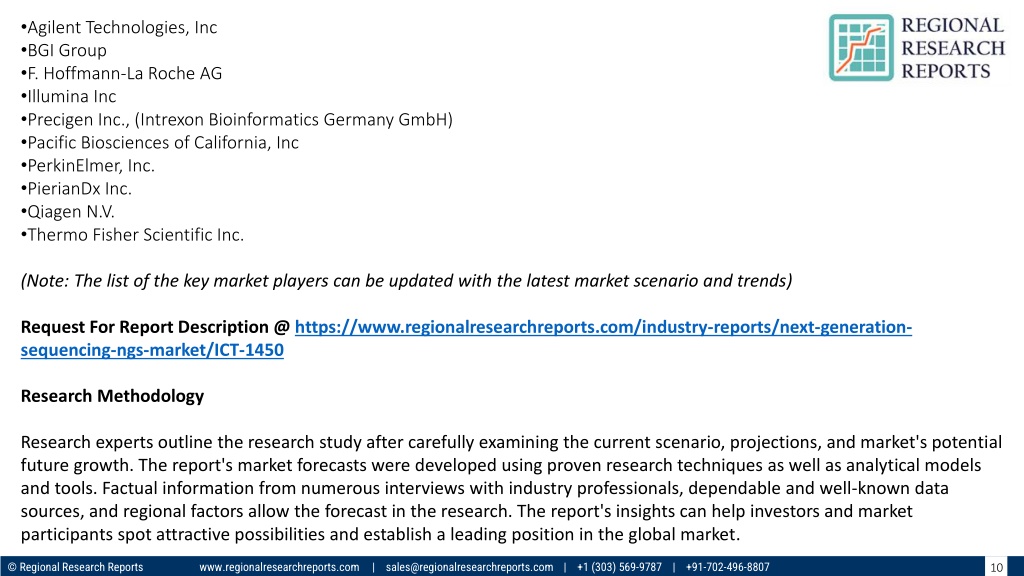Viewport: 1024px width, 576px height.
Task: Click the PerkinElmer, Inc. list item
Action: (88, 165)
